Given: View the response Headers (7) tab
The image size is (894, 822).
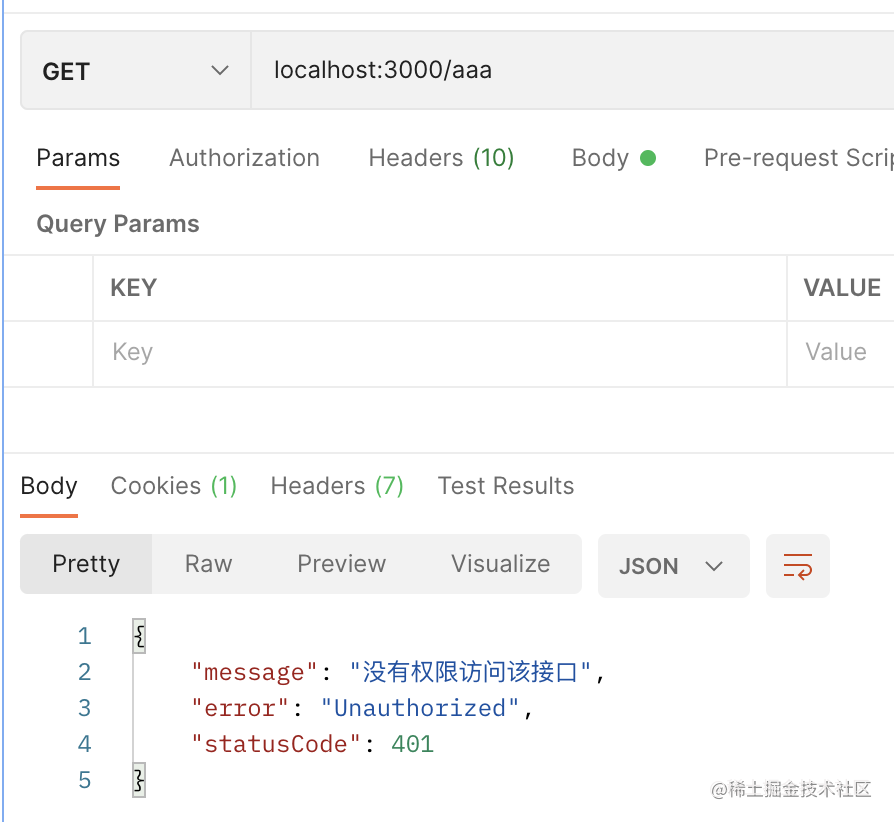Looking at the screenshot, I should (x=337, y=486).
